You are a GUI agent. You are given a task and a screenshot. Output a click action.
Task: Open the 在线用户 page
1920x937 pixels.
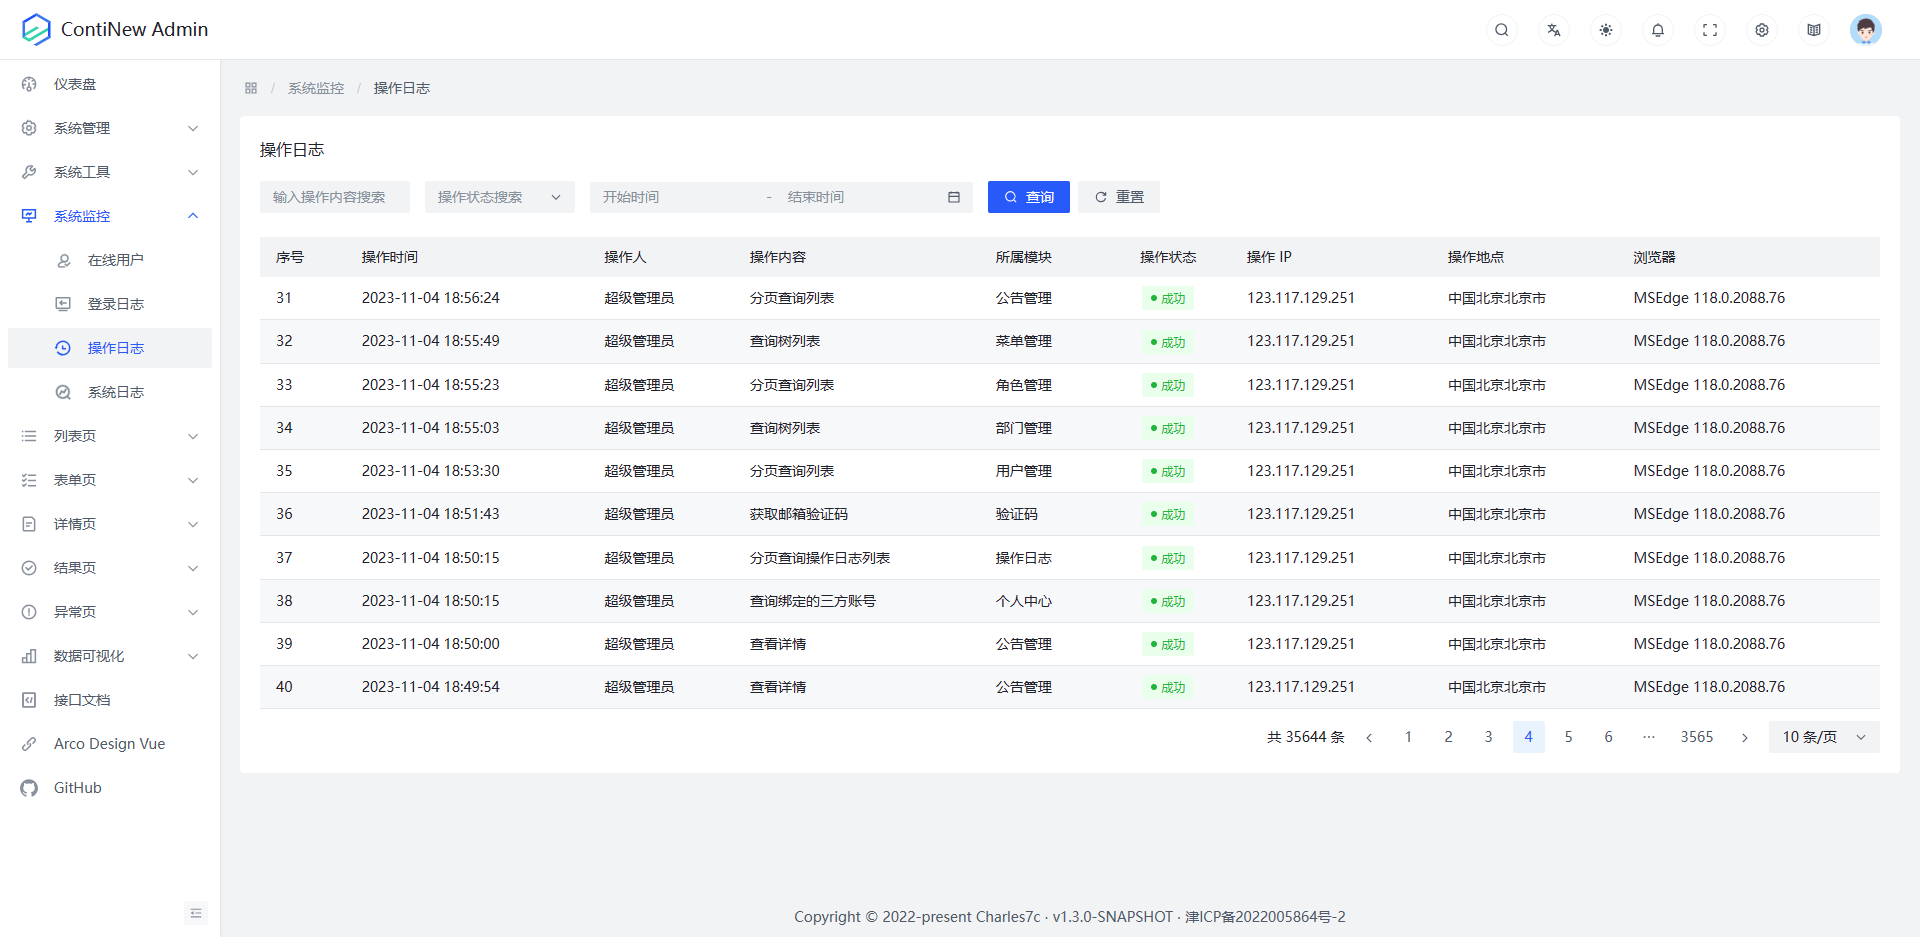(116, 259)
